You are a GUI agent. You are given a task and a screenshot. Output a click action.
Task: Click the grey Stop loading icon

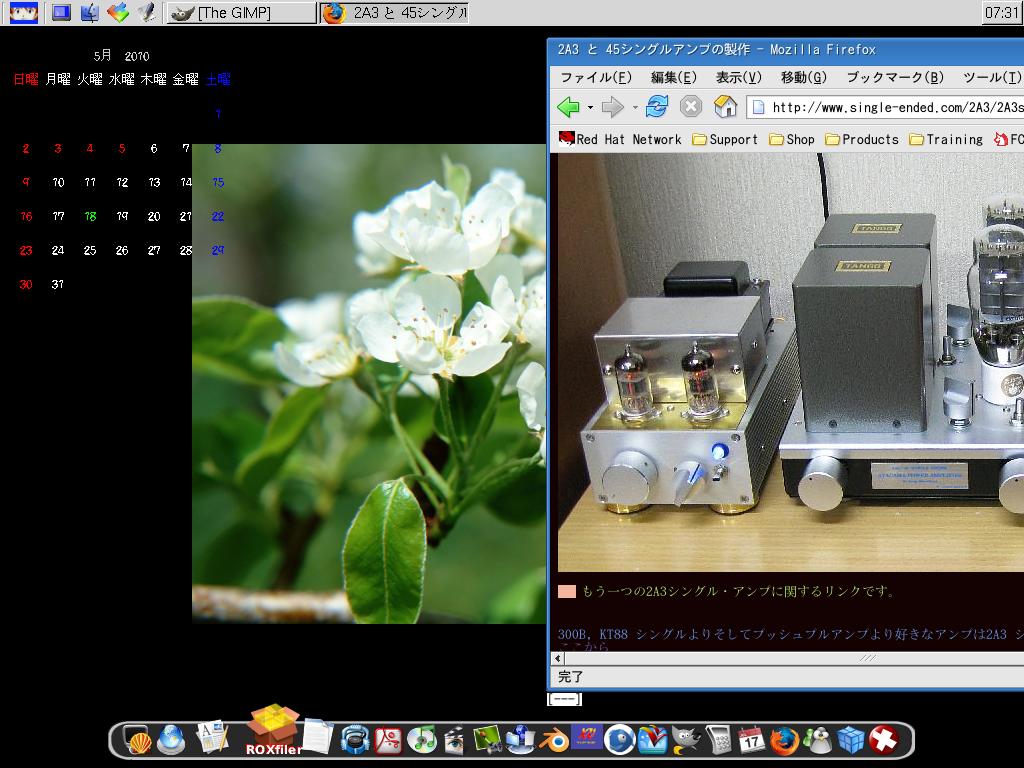[691, 107]
